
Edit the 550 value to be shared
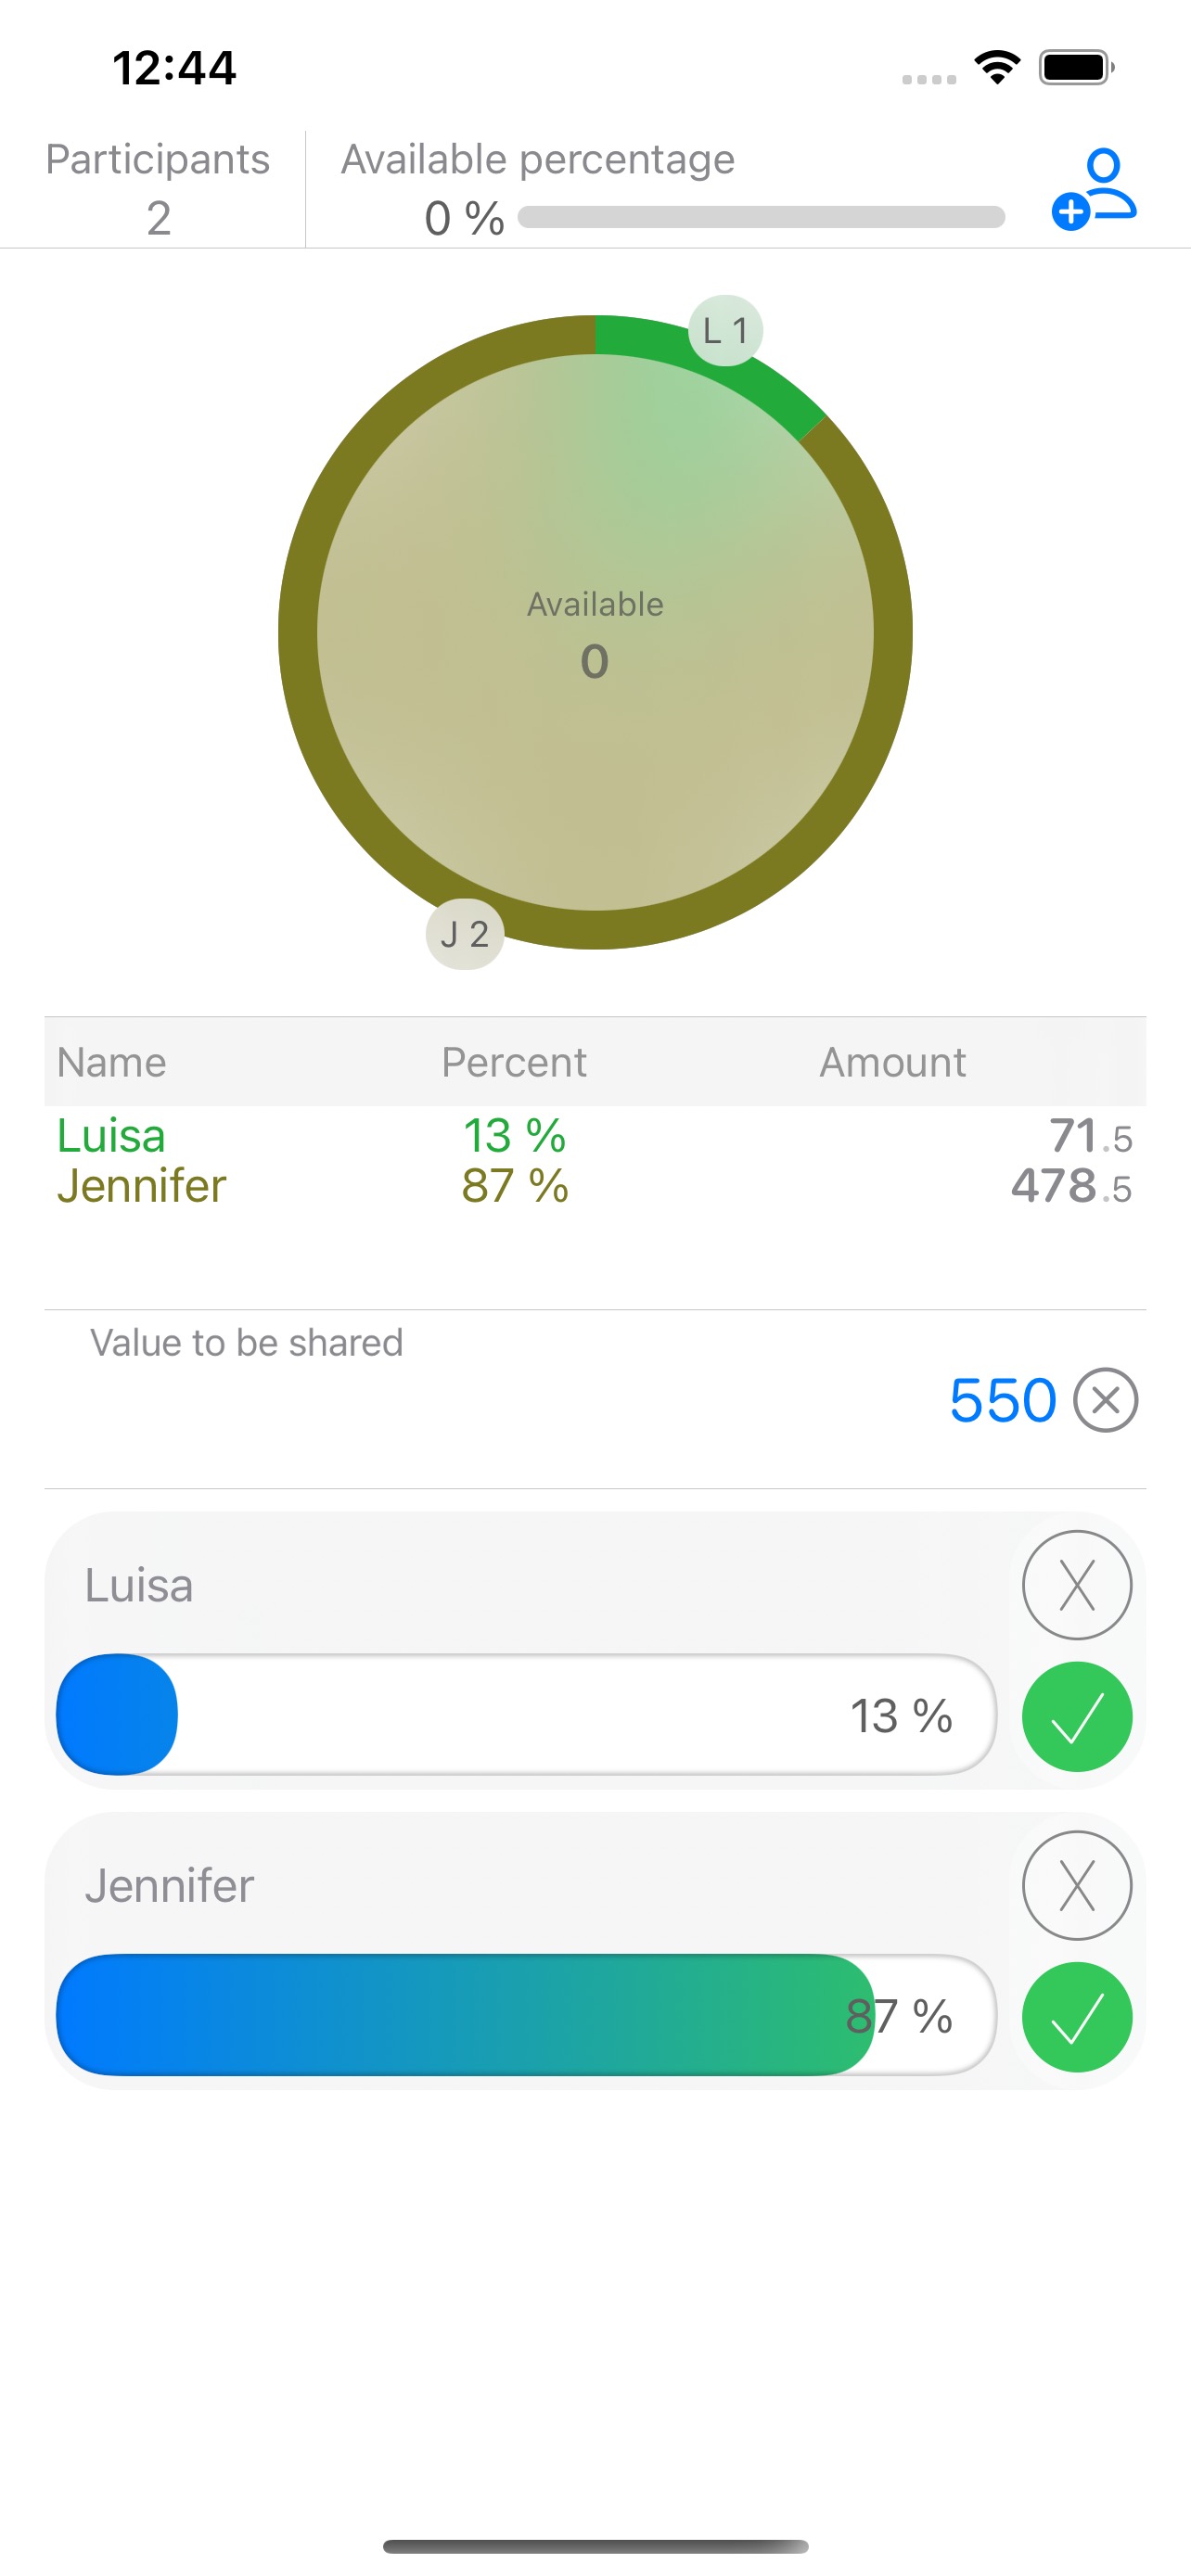pos(1002,1399)
